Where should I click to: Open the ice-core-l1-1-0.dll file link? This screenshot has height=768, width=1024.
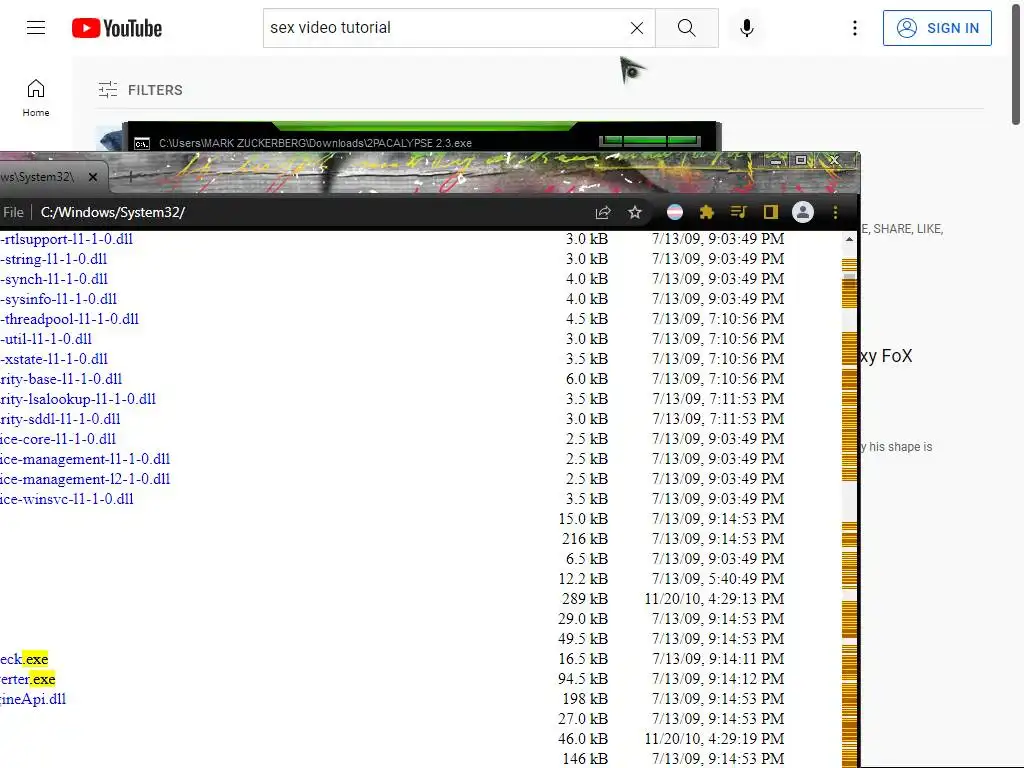(58, 439)
